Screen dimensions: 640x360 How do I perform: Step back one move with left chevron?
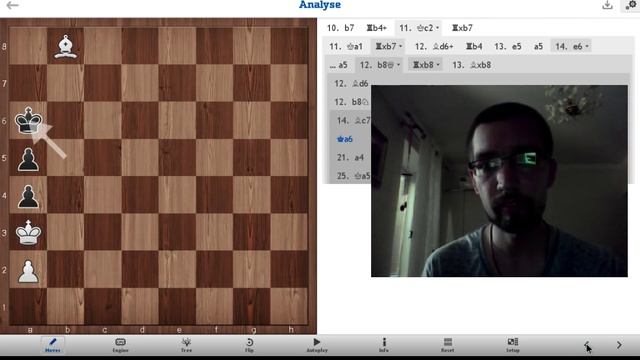click(587, 345)
